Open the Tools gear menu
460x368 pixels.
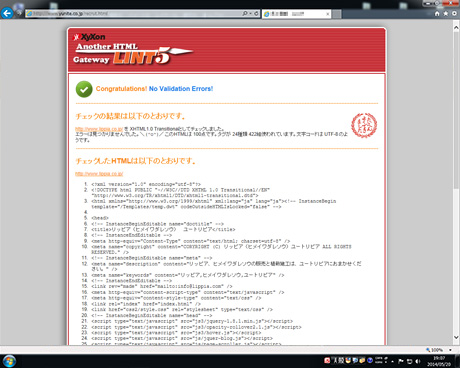coord(454,14)
